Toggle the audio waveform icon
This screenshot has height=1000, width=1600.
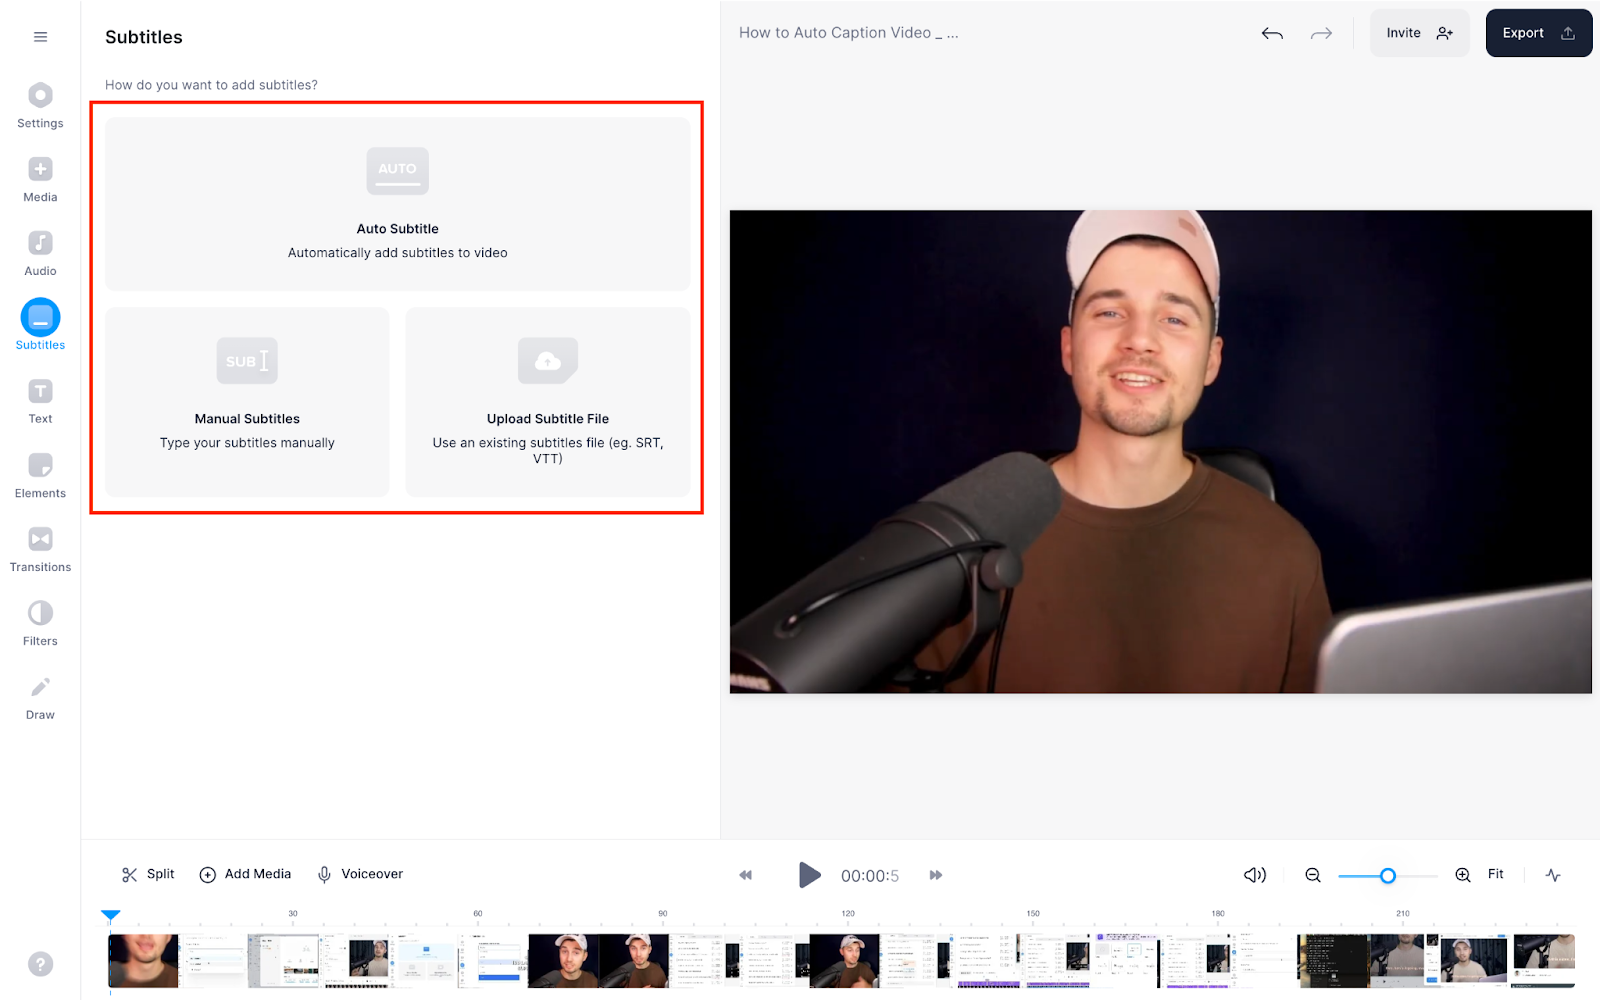click(1553, 875)
